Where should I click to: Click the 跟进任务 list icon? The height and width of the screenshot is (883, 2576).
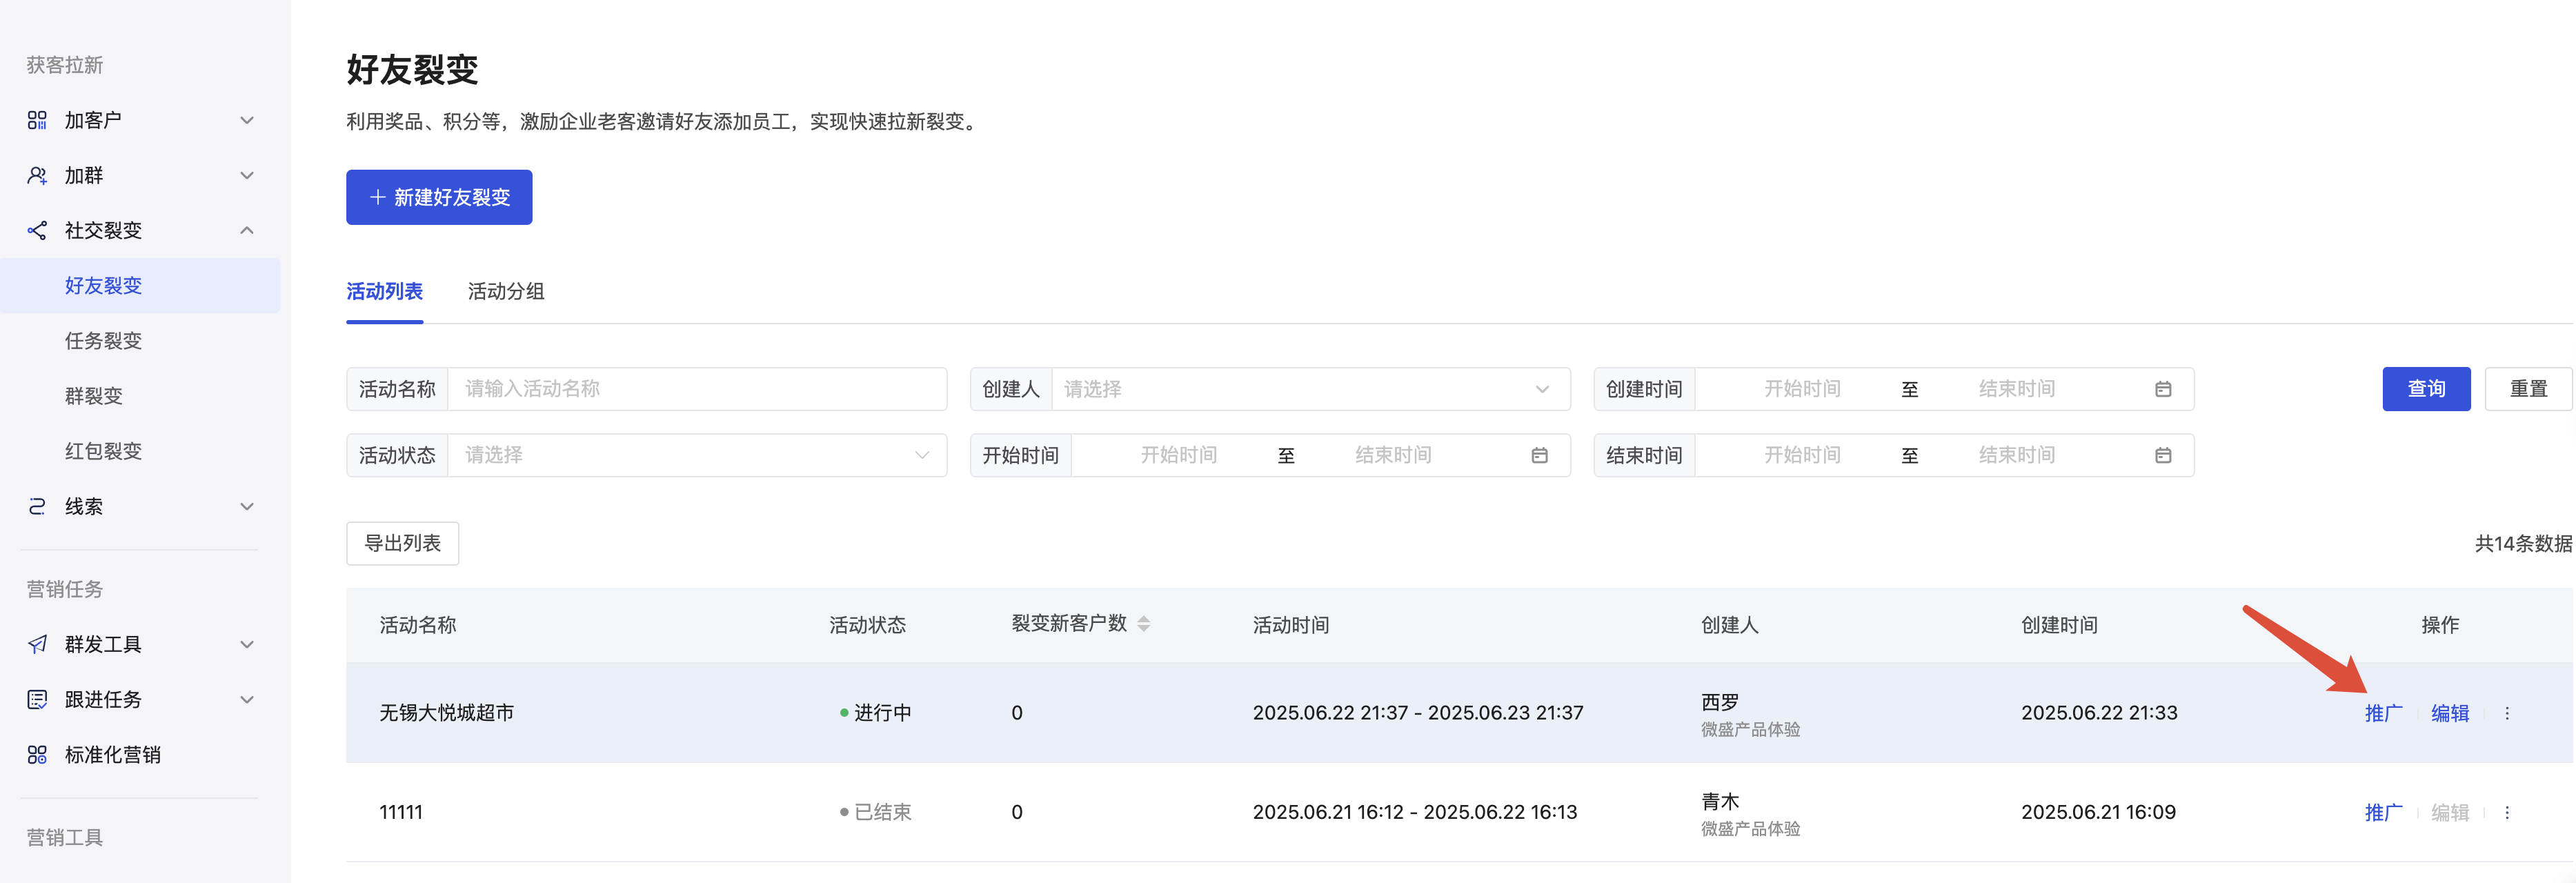(x=37, y=699)
